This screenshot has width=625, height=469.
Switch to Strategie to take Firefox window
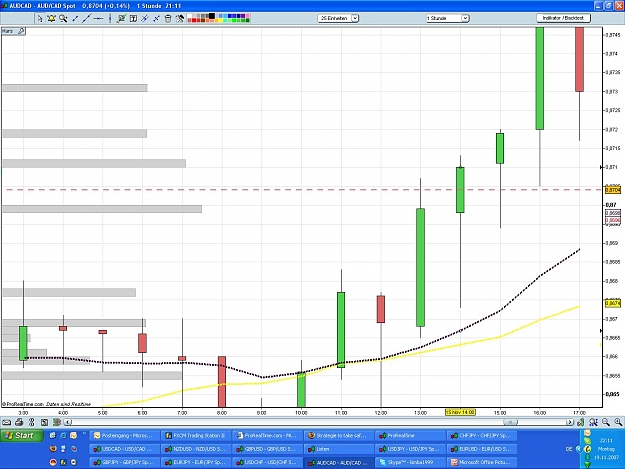click(339, 436)
